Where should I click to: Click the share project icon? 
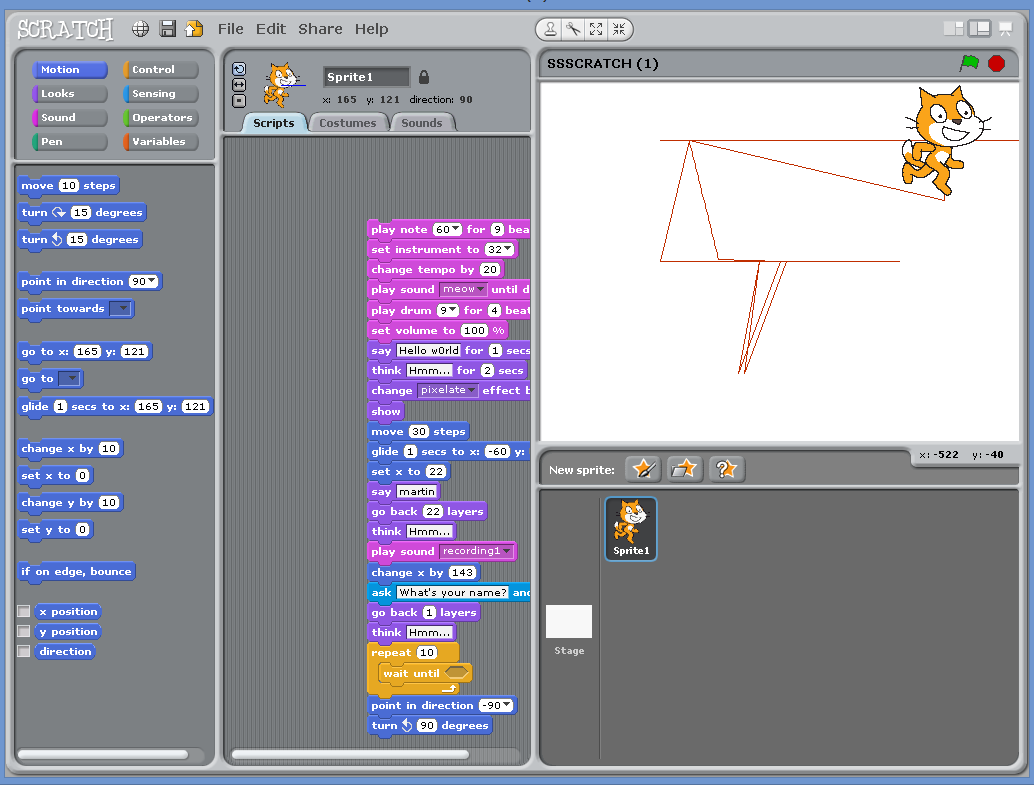(194, 28)
